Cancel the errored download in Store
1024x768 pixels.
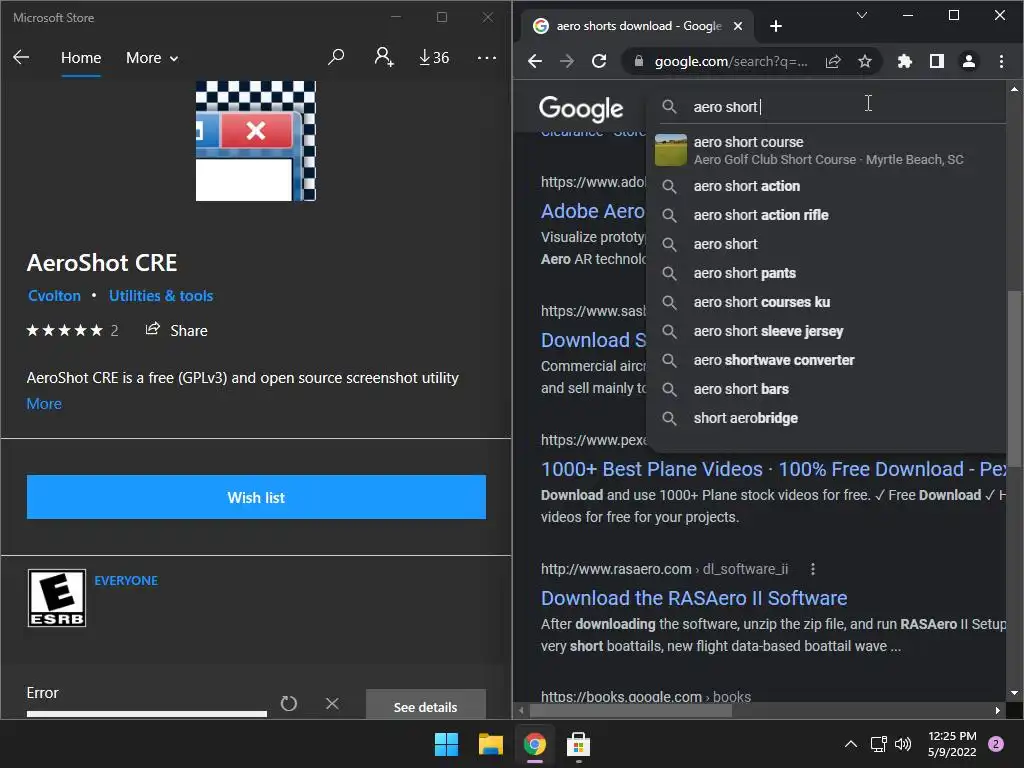[x=332, y=703]
